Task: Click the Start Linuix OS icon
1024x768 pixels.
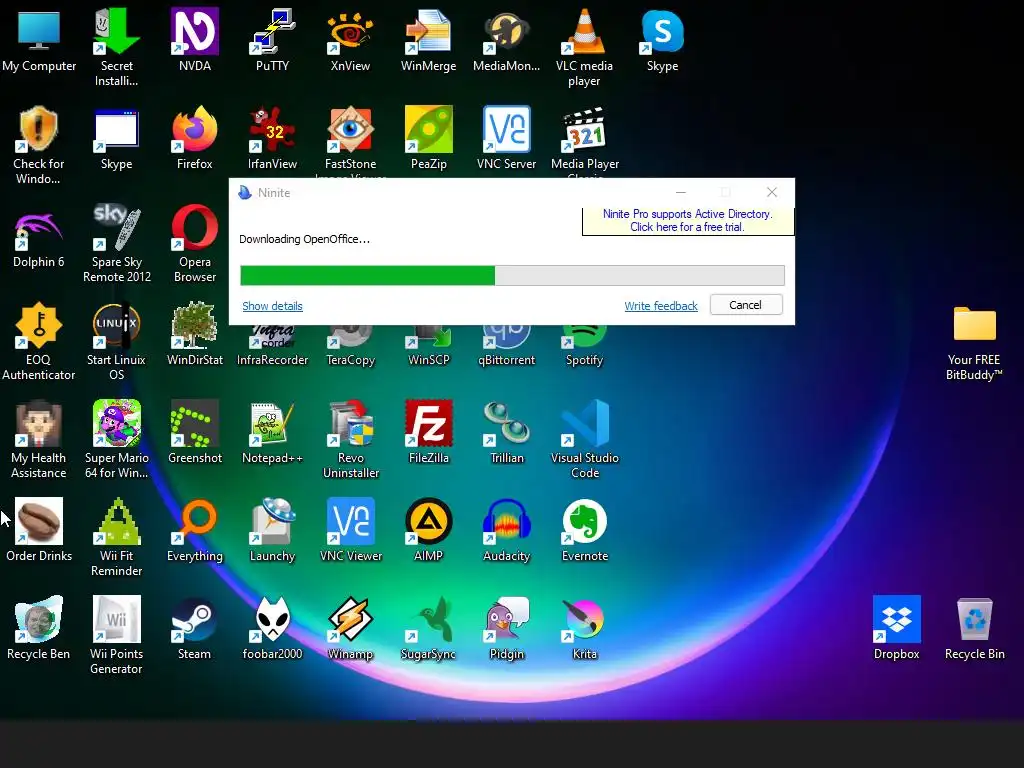Action: 116,325
